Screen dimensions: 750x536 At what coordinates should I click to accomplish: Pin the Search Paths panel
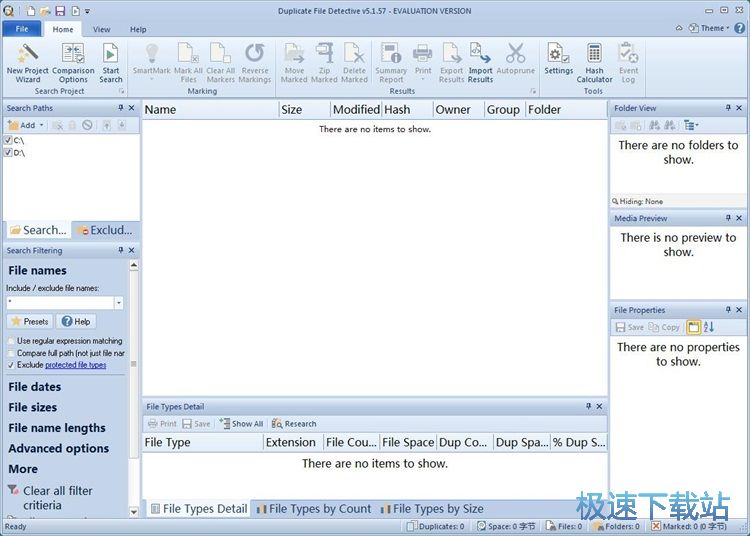point(121,108)
